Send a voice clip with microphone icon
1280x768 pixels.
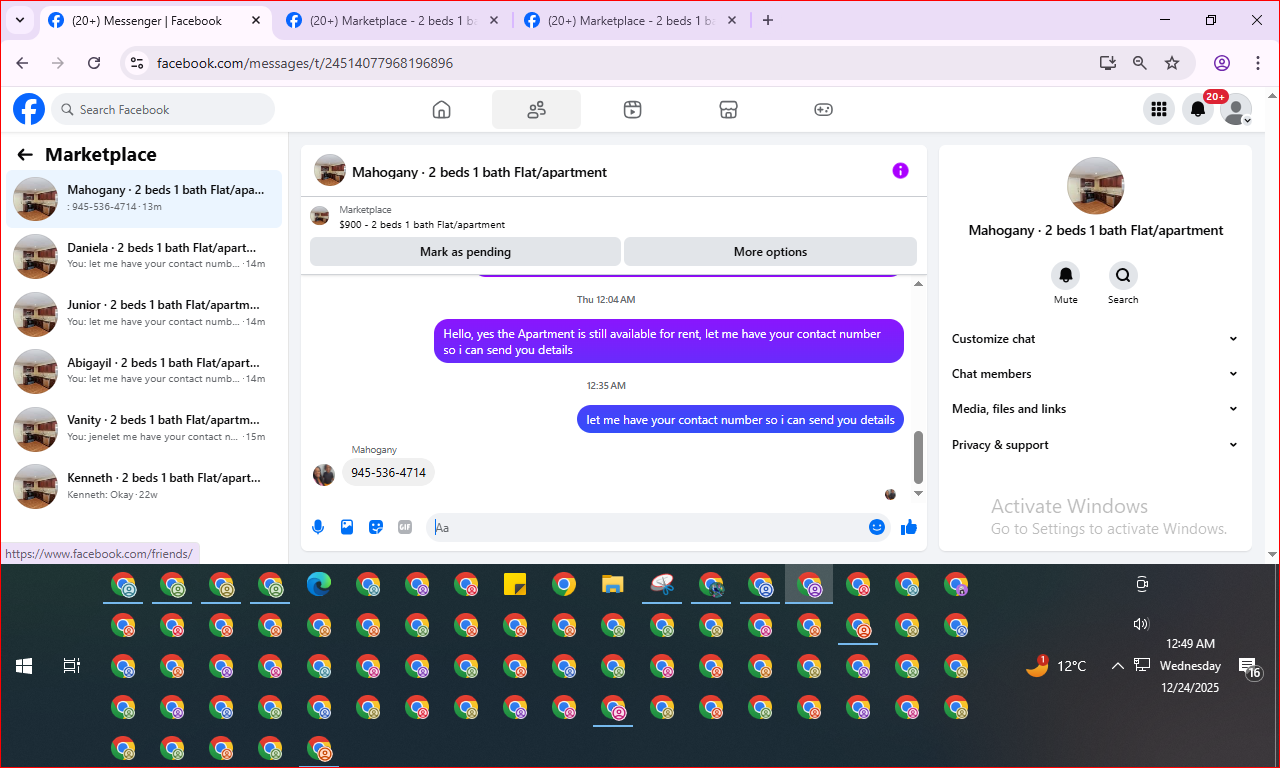318,527
